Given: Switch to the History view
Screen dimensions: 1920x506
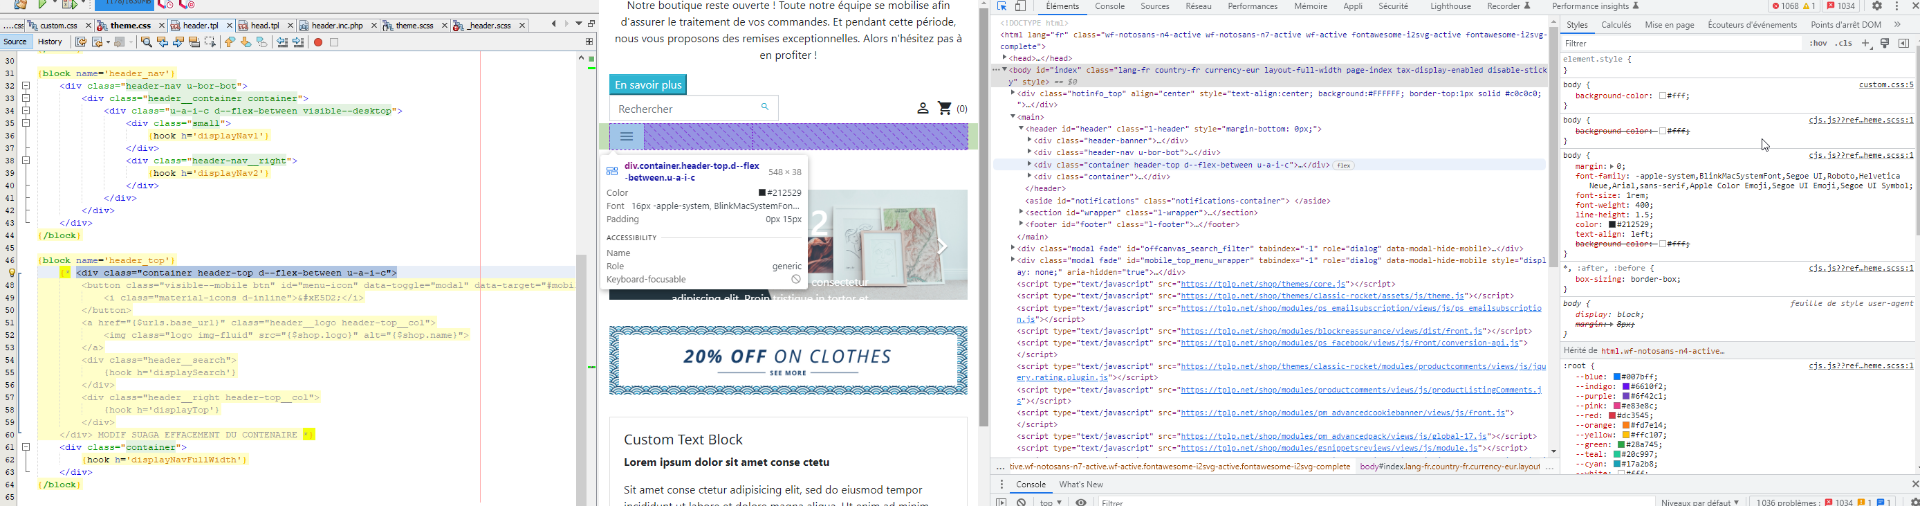Looking at the screenshot, I should [x=50, y=42].
